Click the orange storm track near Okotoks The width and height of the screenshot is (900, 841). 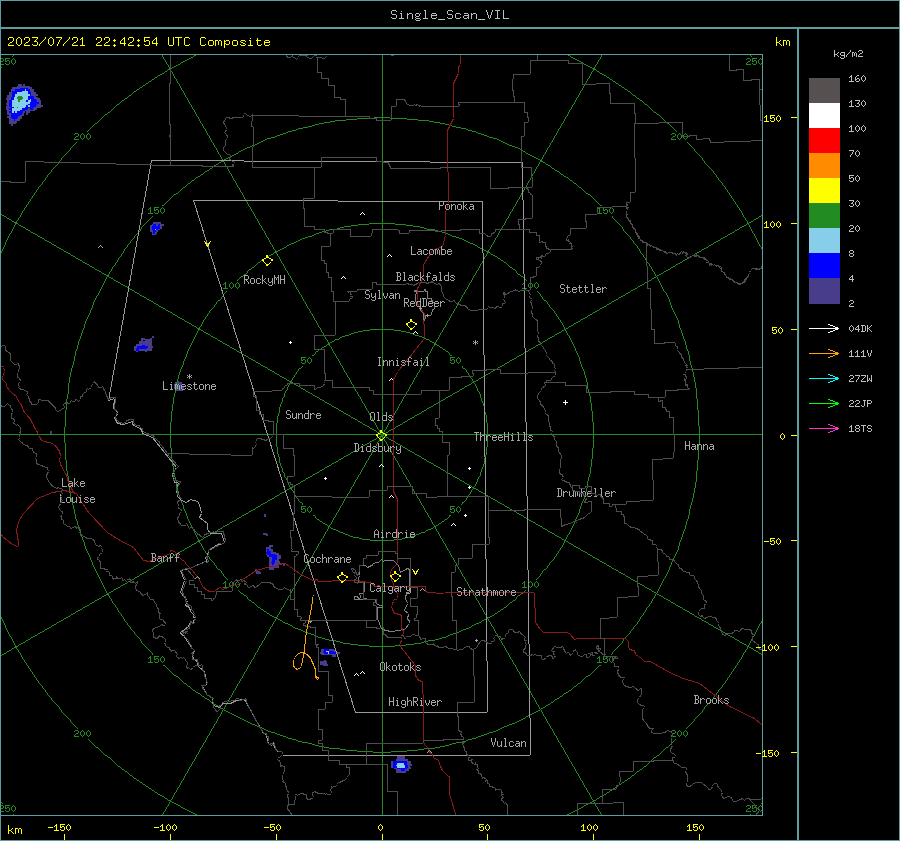click(x=307, y=639)
